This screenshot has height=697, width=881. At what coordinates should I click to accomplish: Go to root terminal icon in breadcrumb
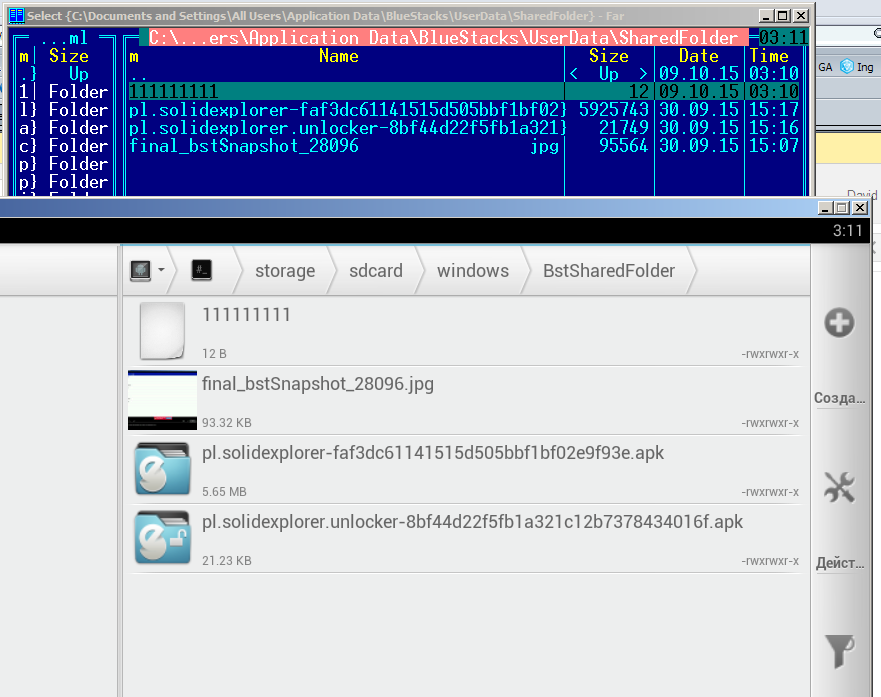[x=201, y=270]
